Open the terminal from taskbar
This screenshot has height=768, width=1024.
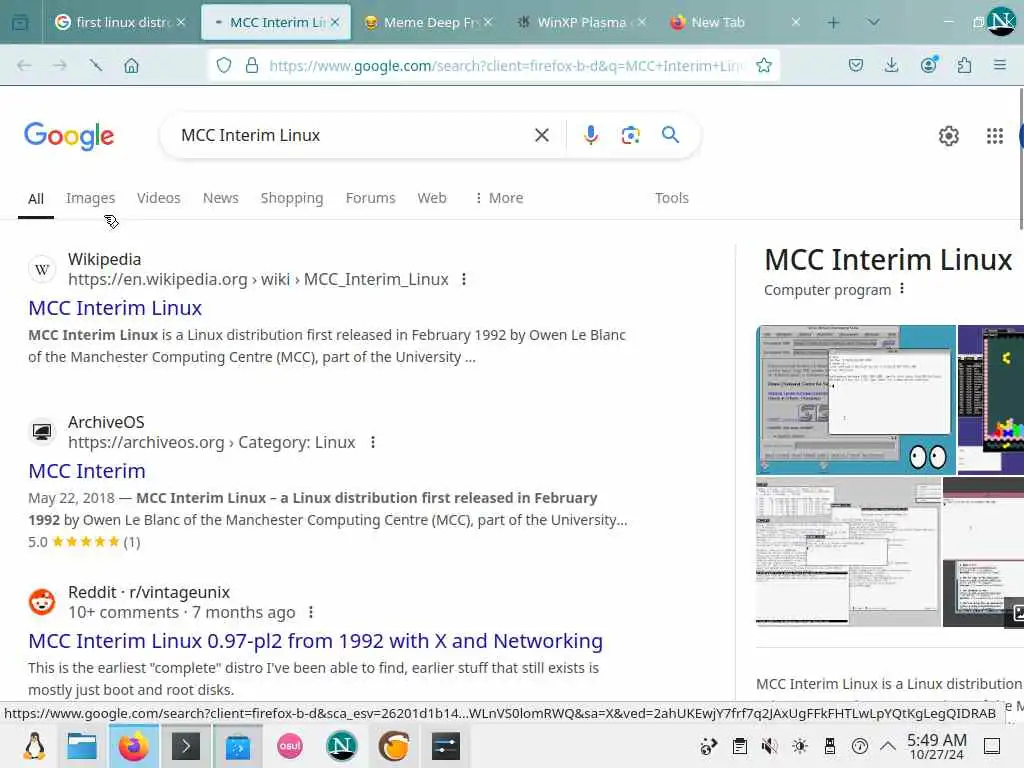(185, 746)
